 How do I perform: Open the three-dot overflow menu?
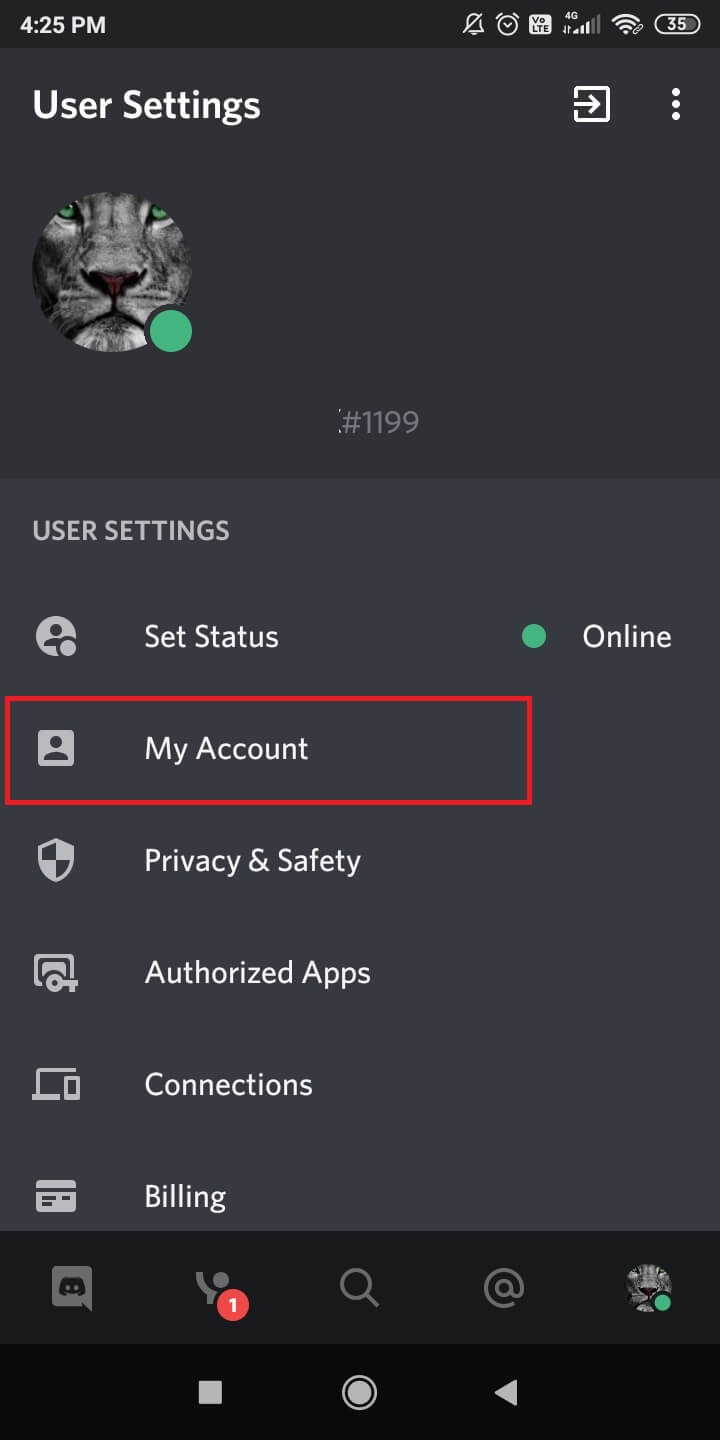pyautogui.click(x=677, y=104)
